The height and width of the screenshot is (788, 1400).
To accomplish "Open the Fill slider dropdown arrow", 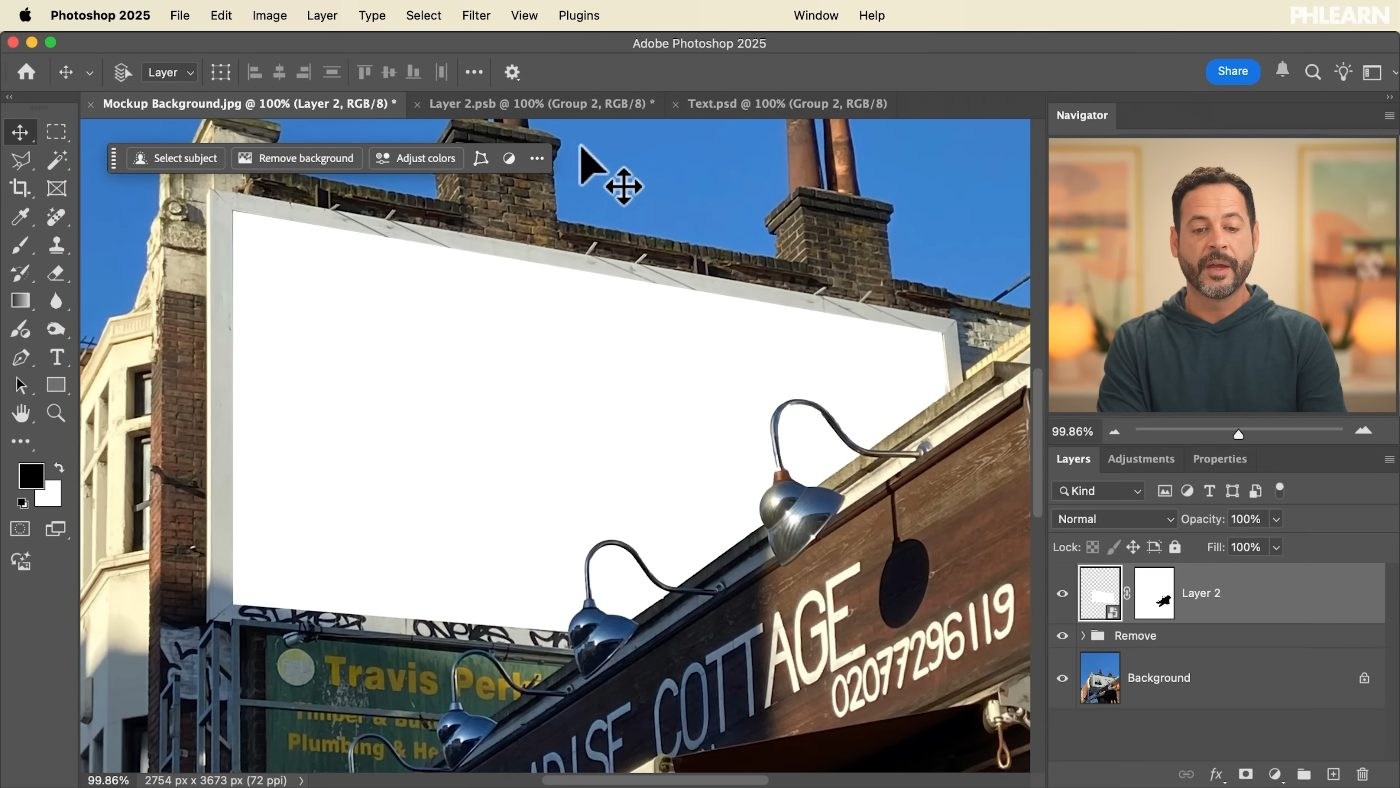I will pyautogui.click(x=1275, y=547).
